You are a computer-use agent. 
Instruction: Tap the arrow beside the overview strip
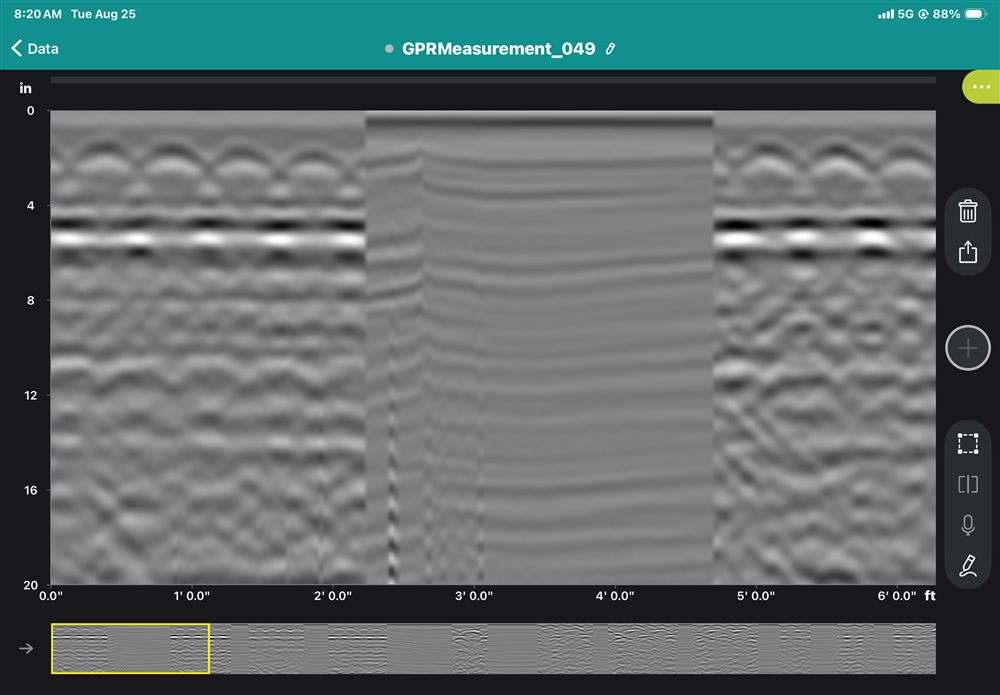(x=26, y=648)
